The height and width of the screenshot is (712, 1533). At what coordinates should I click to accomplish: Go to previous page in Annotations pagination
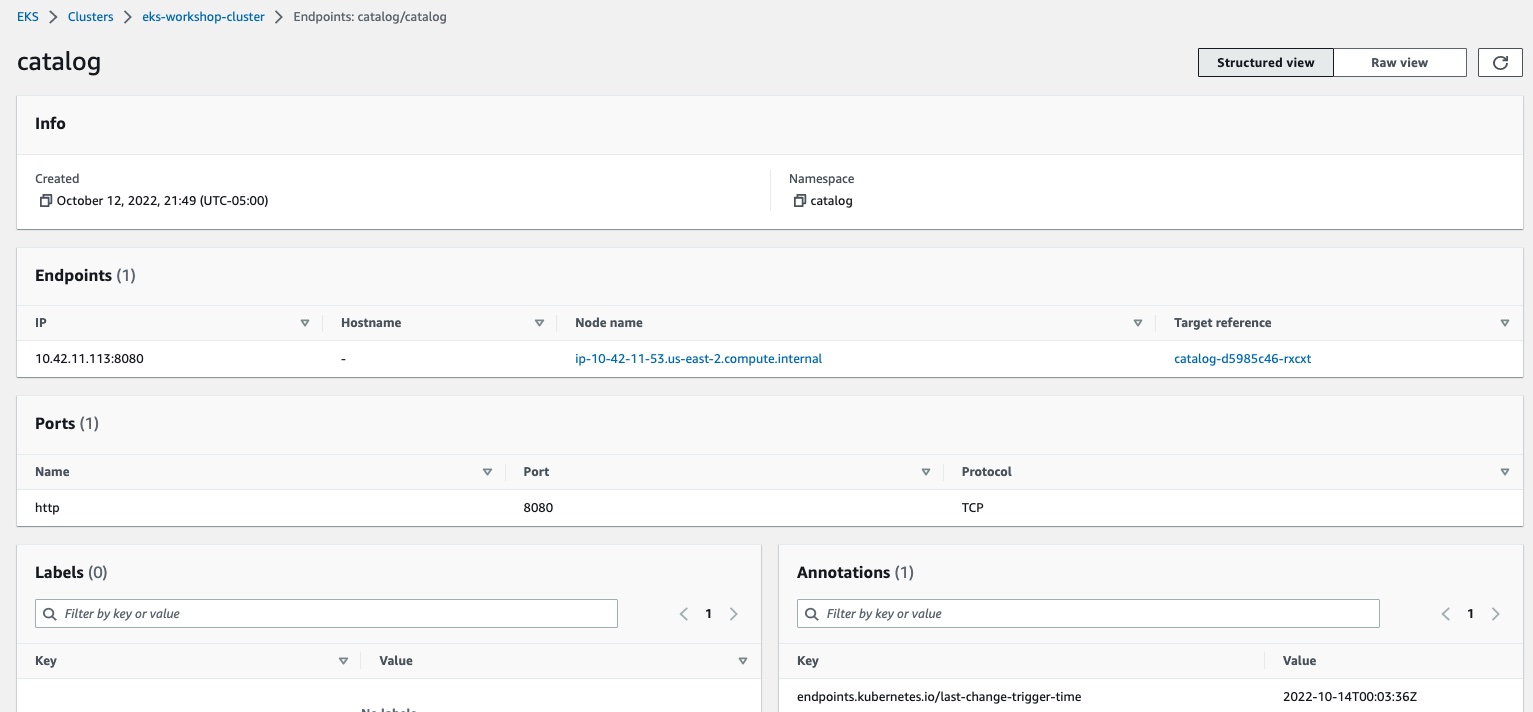pos(1446,614)
